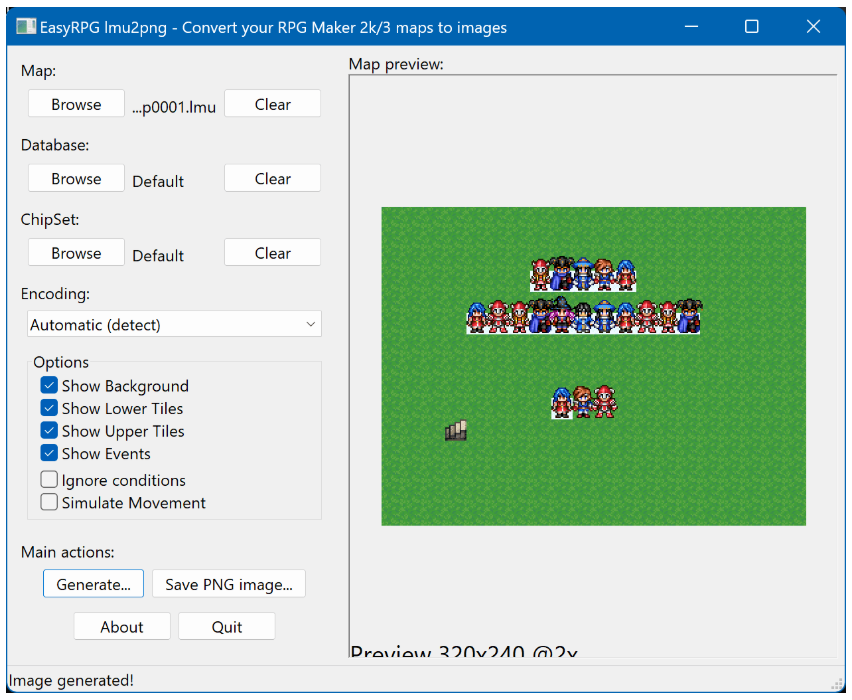Screen dimensions: 852x700
Task: Click the window resize grip in status bar
Action: coord(838,685)
